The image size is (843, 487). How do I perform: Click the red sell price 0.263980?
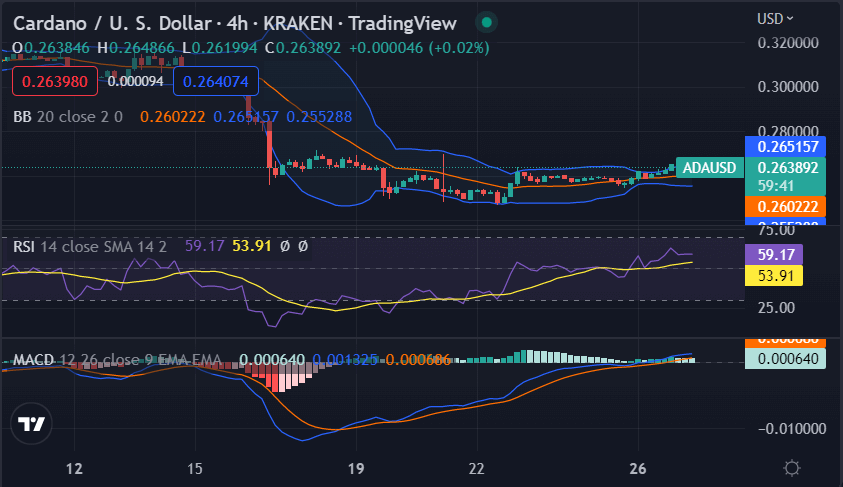[x=55, y=81]
